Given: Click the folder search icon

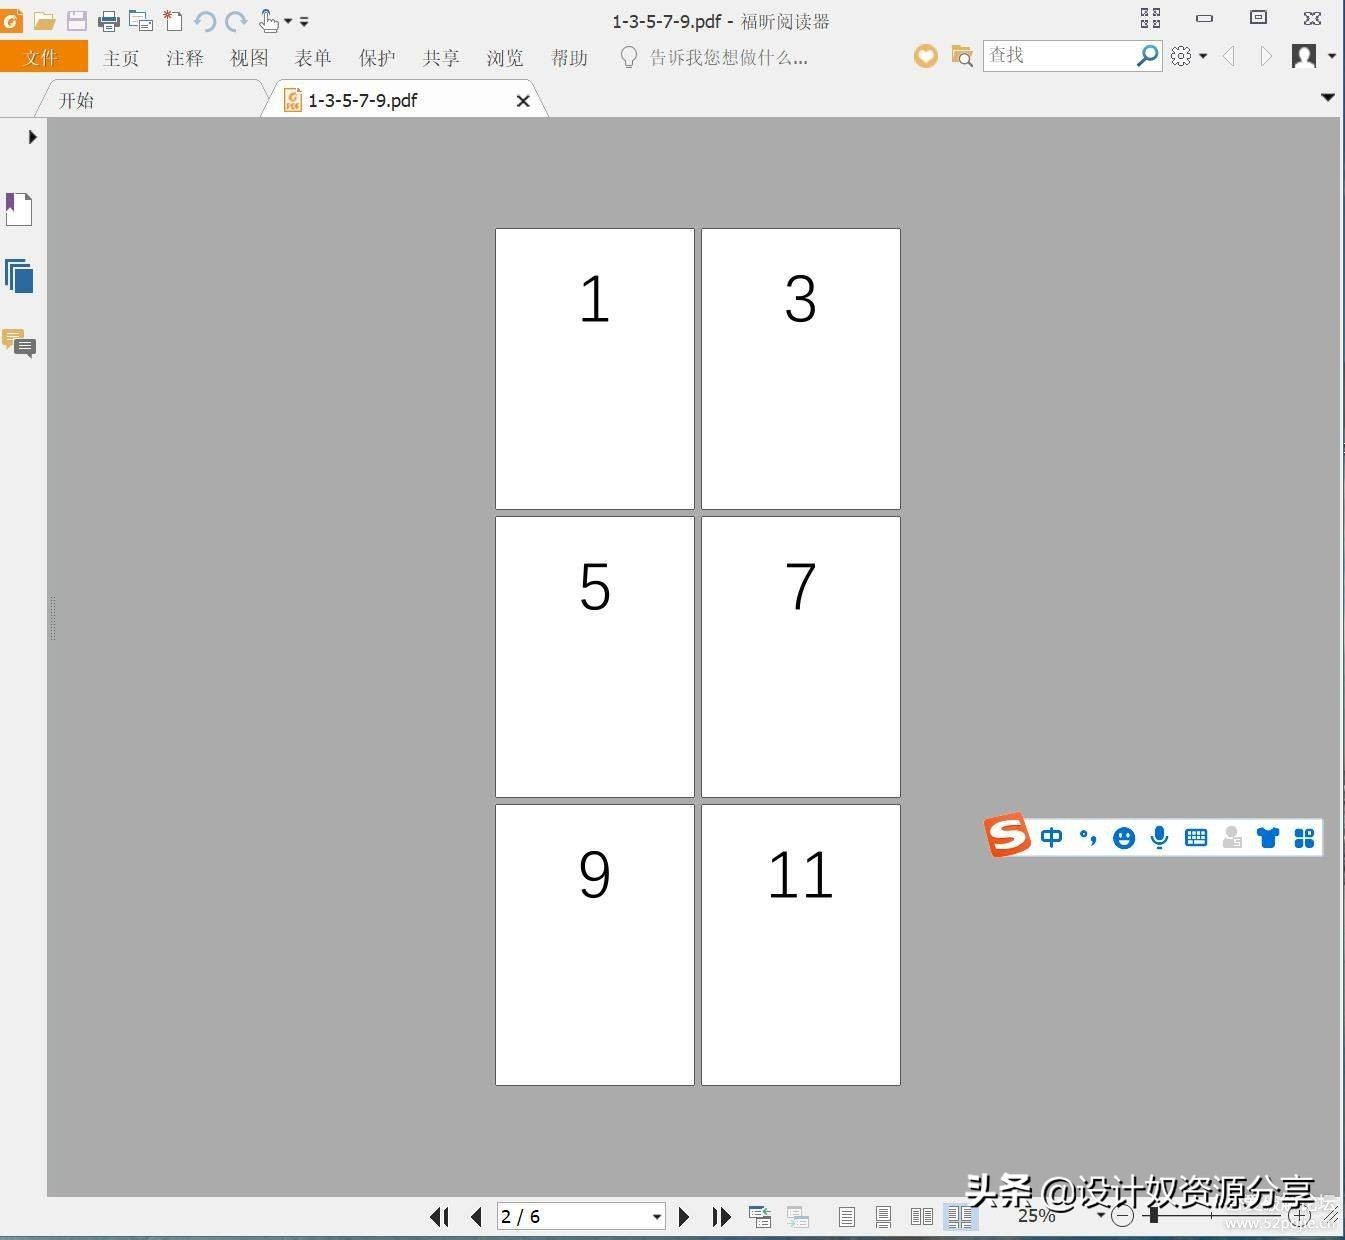Looking at the screenshot, I should (962, 56).
